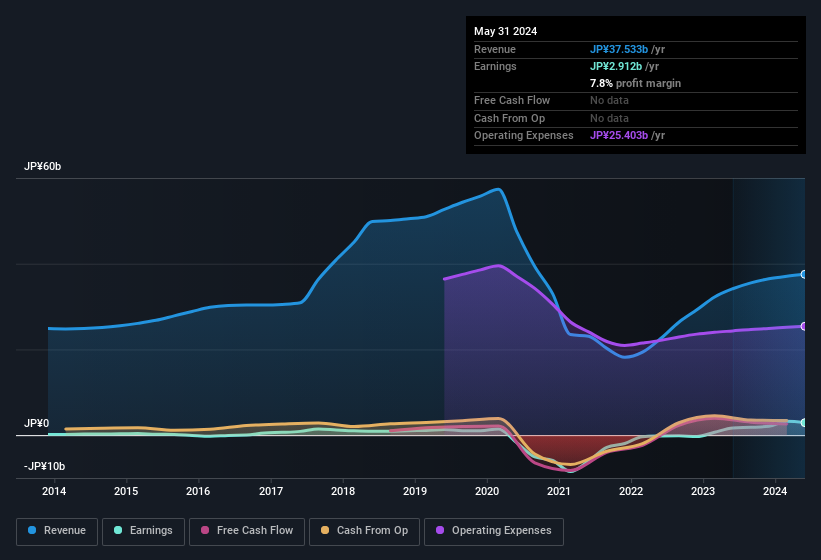The height and width of the screenshot is (560, 821).
Task: Click the 2017 x-axis label
Action: click(x=271, y=491)
